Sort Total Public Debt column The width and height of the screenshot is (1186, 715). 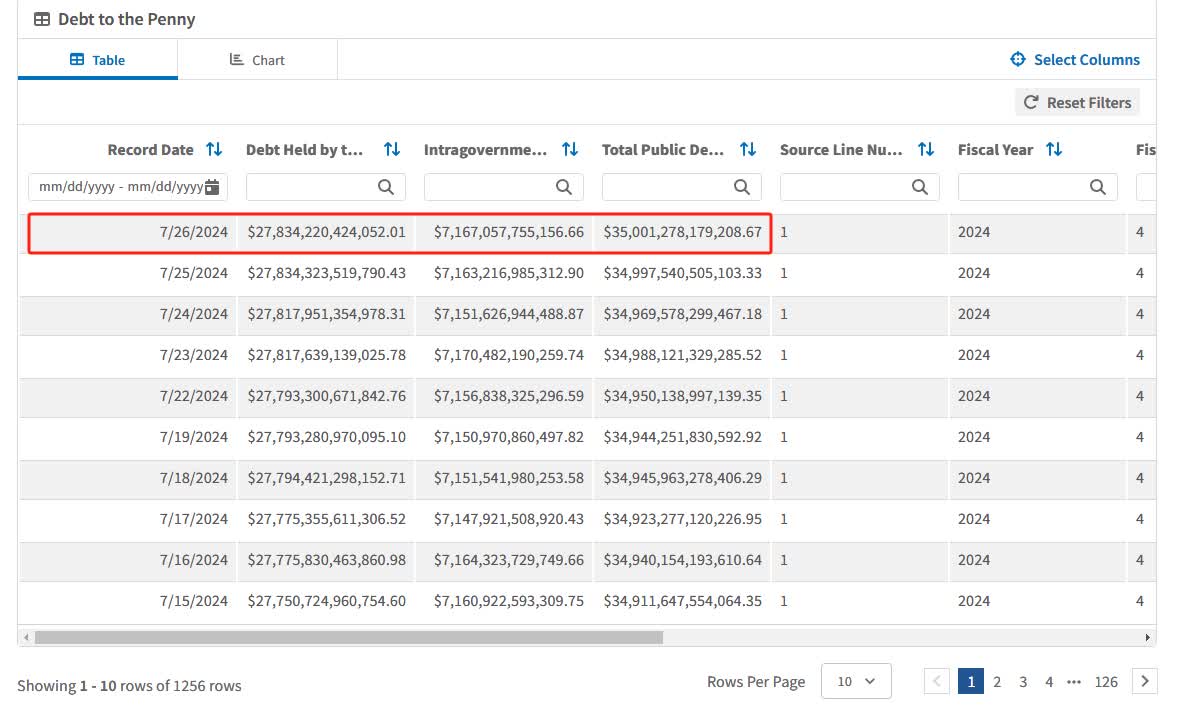(748, 149)
